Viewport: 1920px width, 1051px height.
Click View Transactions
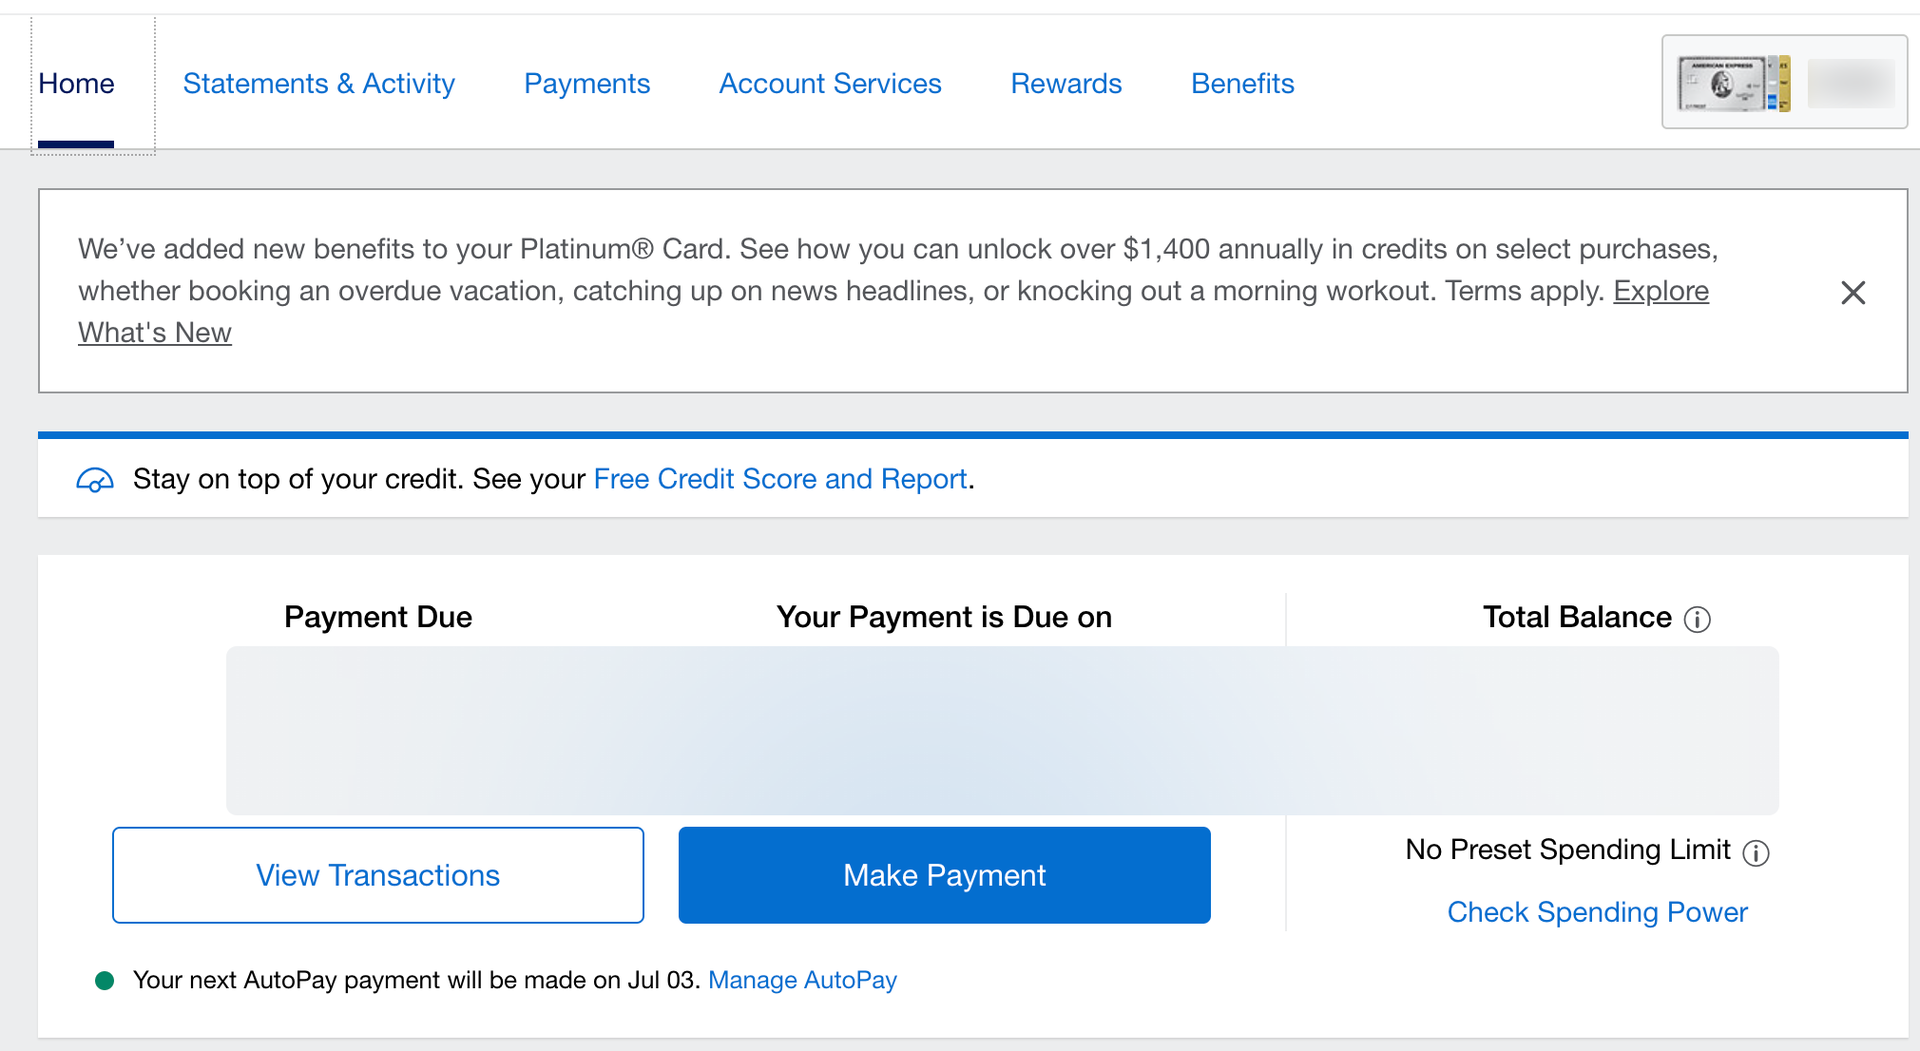(x=378, y=875)
